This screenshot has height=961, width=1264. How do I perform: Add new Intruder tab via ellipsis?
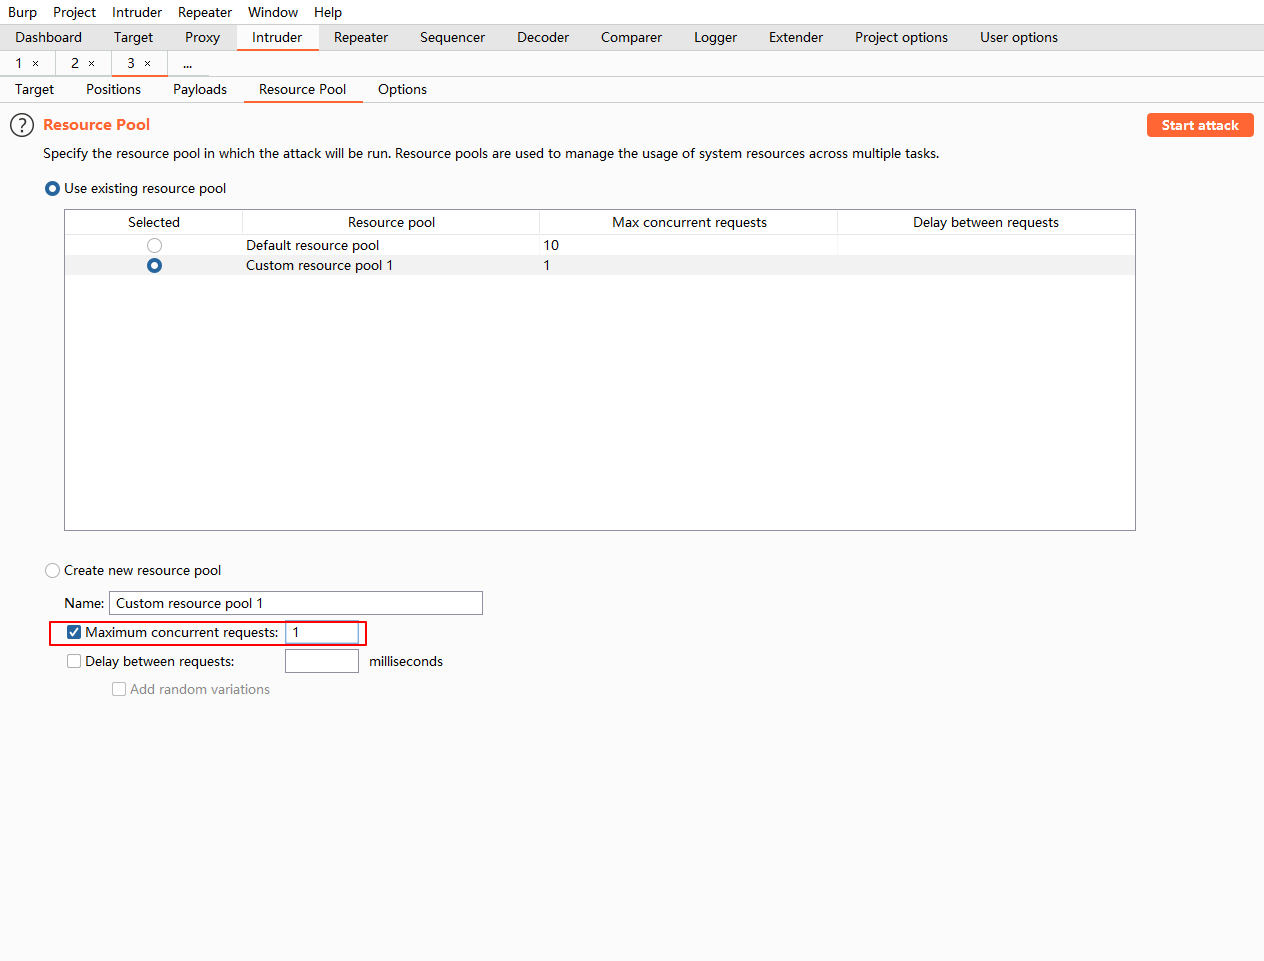pos(187,64)
